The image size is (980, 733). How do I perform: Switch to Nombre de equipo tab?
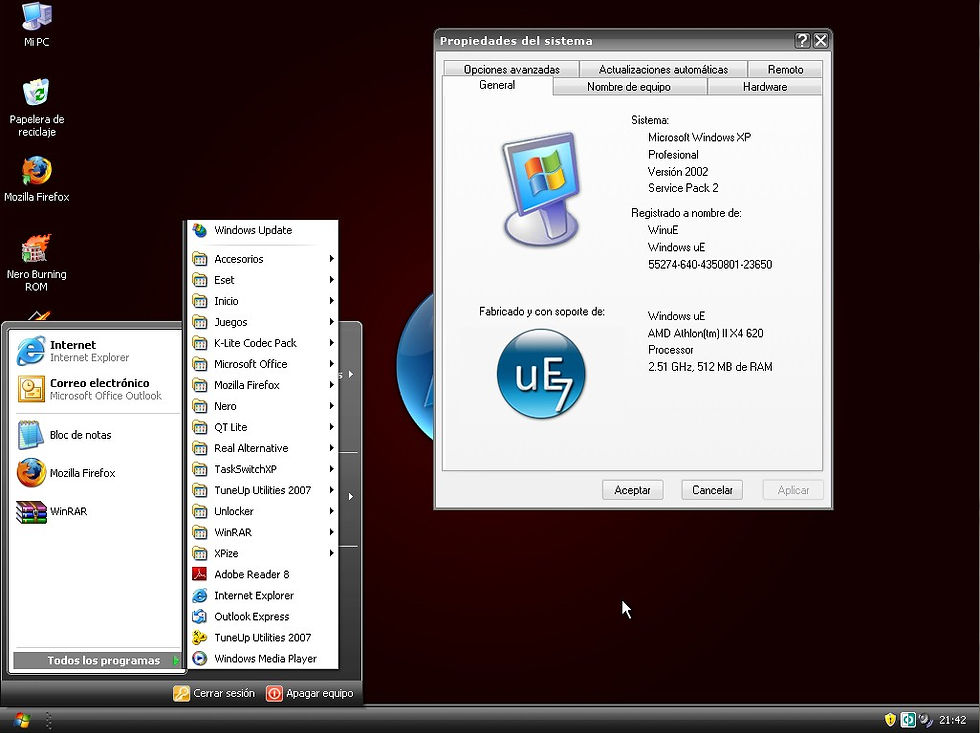point(629,87)
